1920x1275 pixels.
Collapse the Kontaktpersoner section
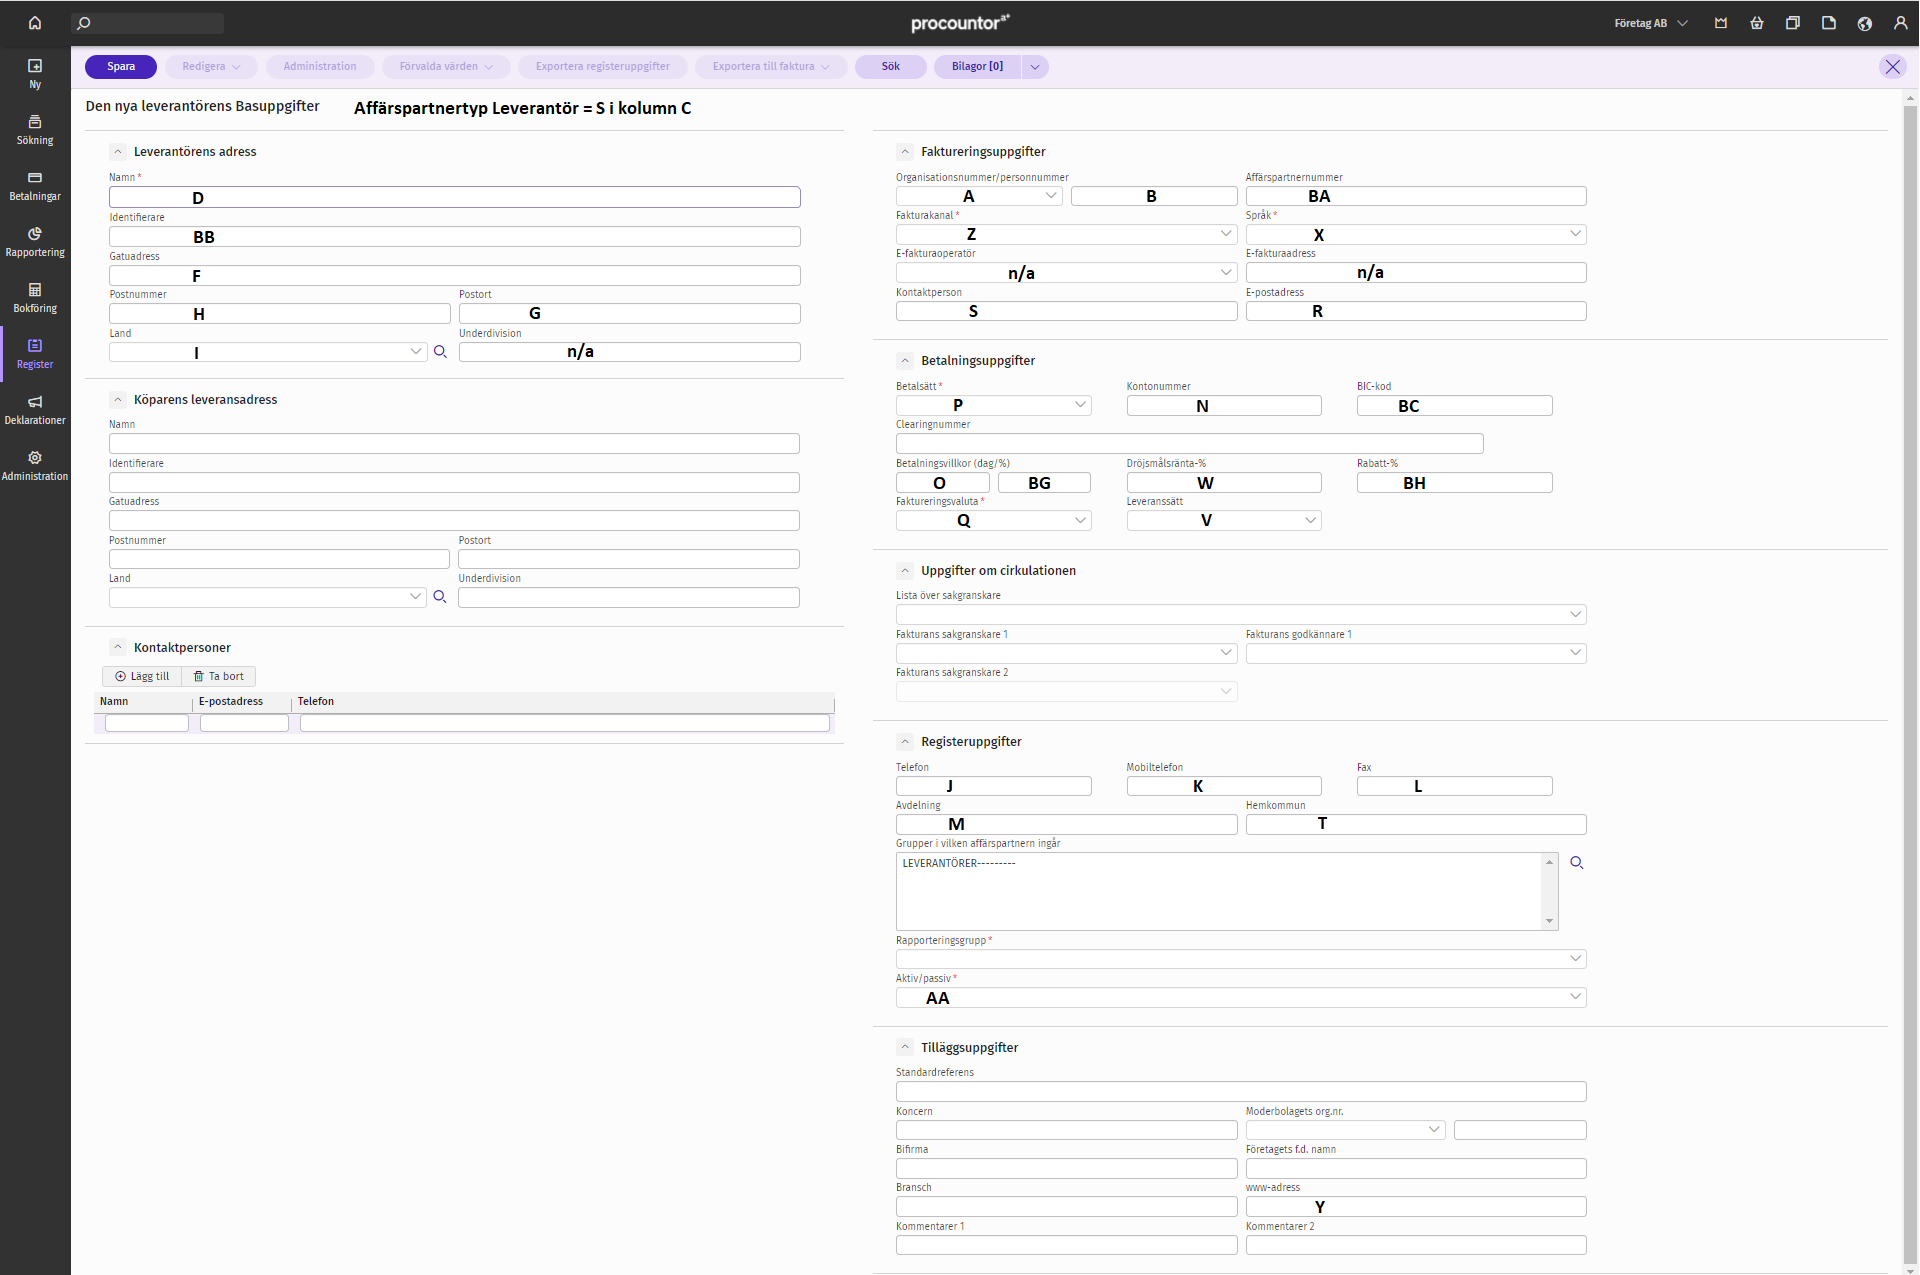tap(118, 648)
